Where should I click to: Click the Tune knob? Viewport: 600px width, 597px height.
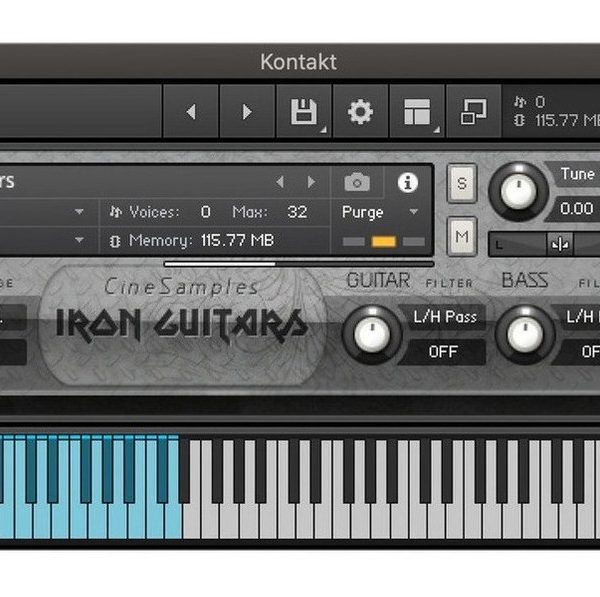click(518, 191)
